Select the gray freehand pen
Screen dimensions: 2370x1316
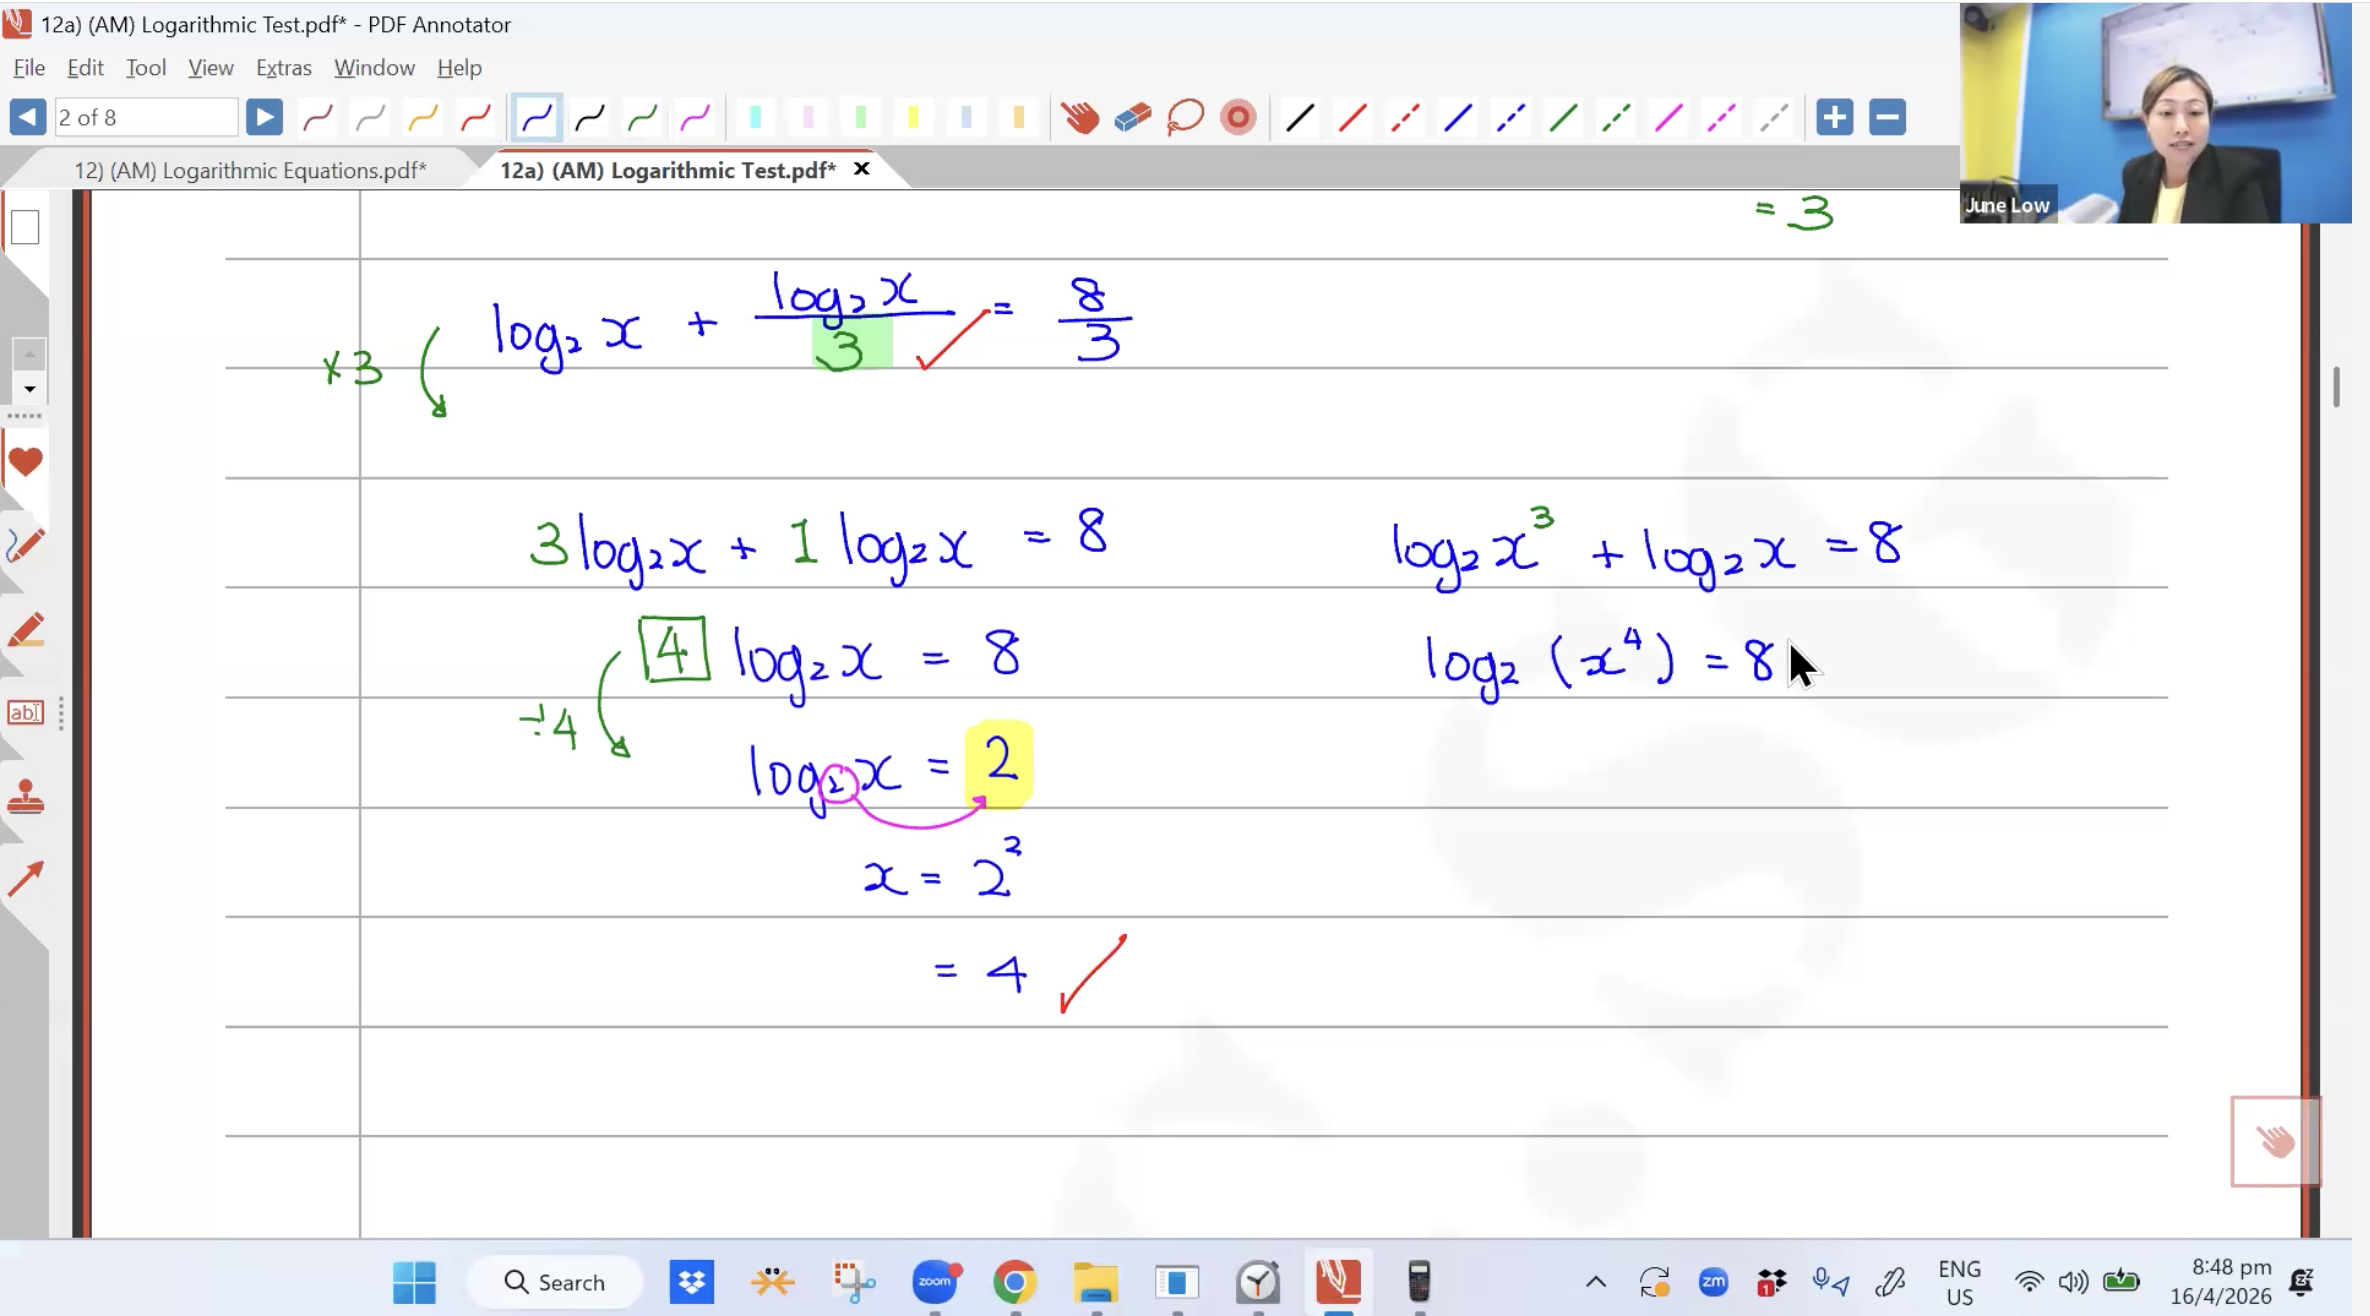coord(371,118)
